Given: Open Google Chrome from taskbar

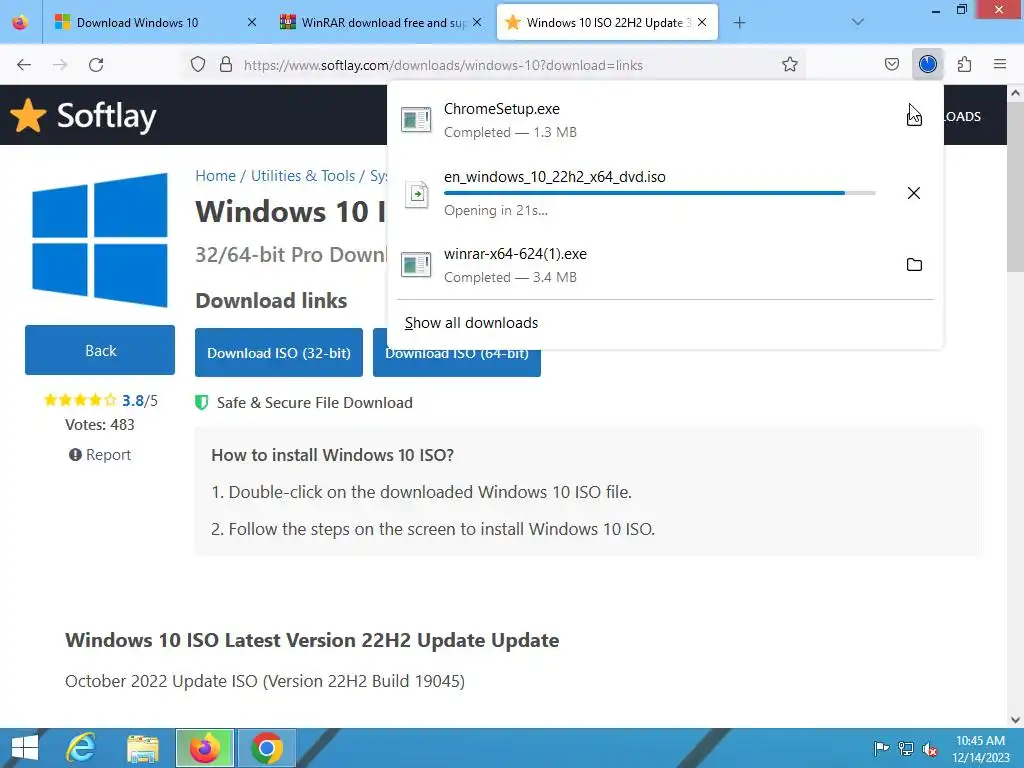Looking at the screenshot, I should 266,748.
